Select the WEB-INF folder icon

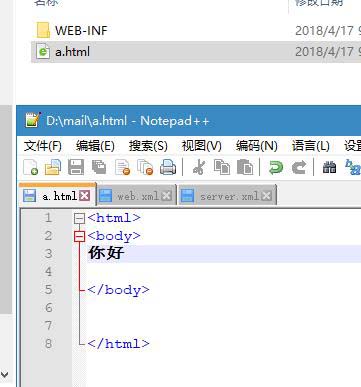(x=43, y=30)
